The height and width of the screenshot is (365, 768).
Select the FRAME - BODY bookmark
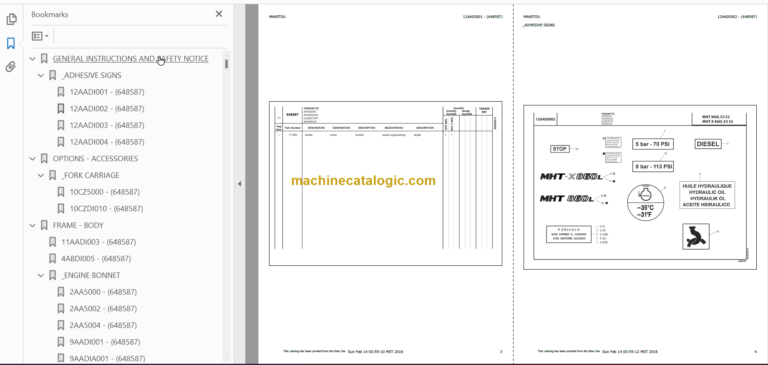point(78,225)
